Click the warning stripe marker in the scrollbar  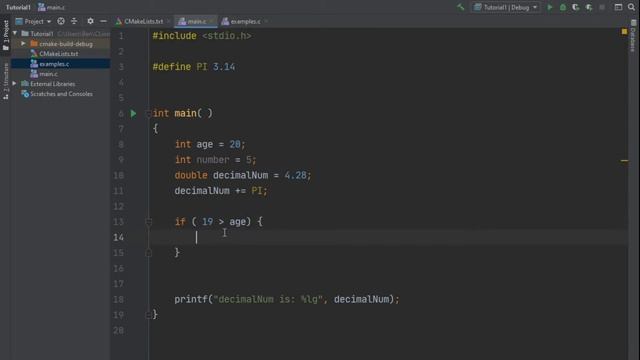point(624,160)
